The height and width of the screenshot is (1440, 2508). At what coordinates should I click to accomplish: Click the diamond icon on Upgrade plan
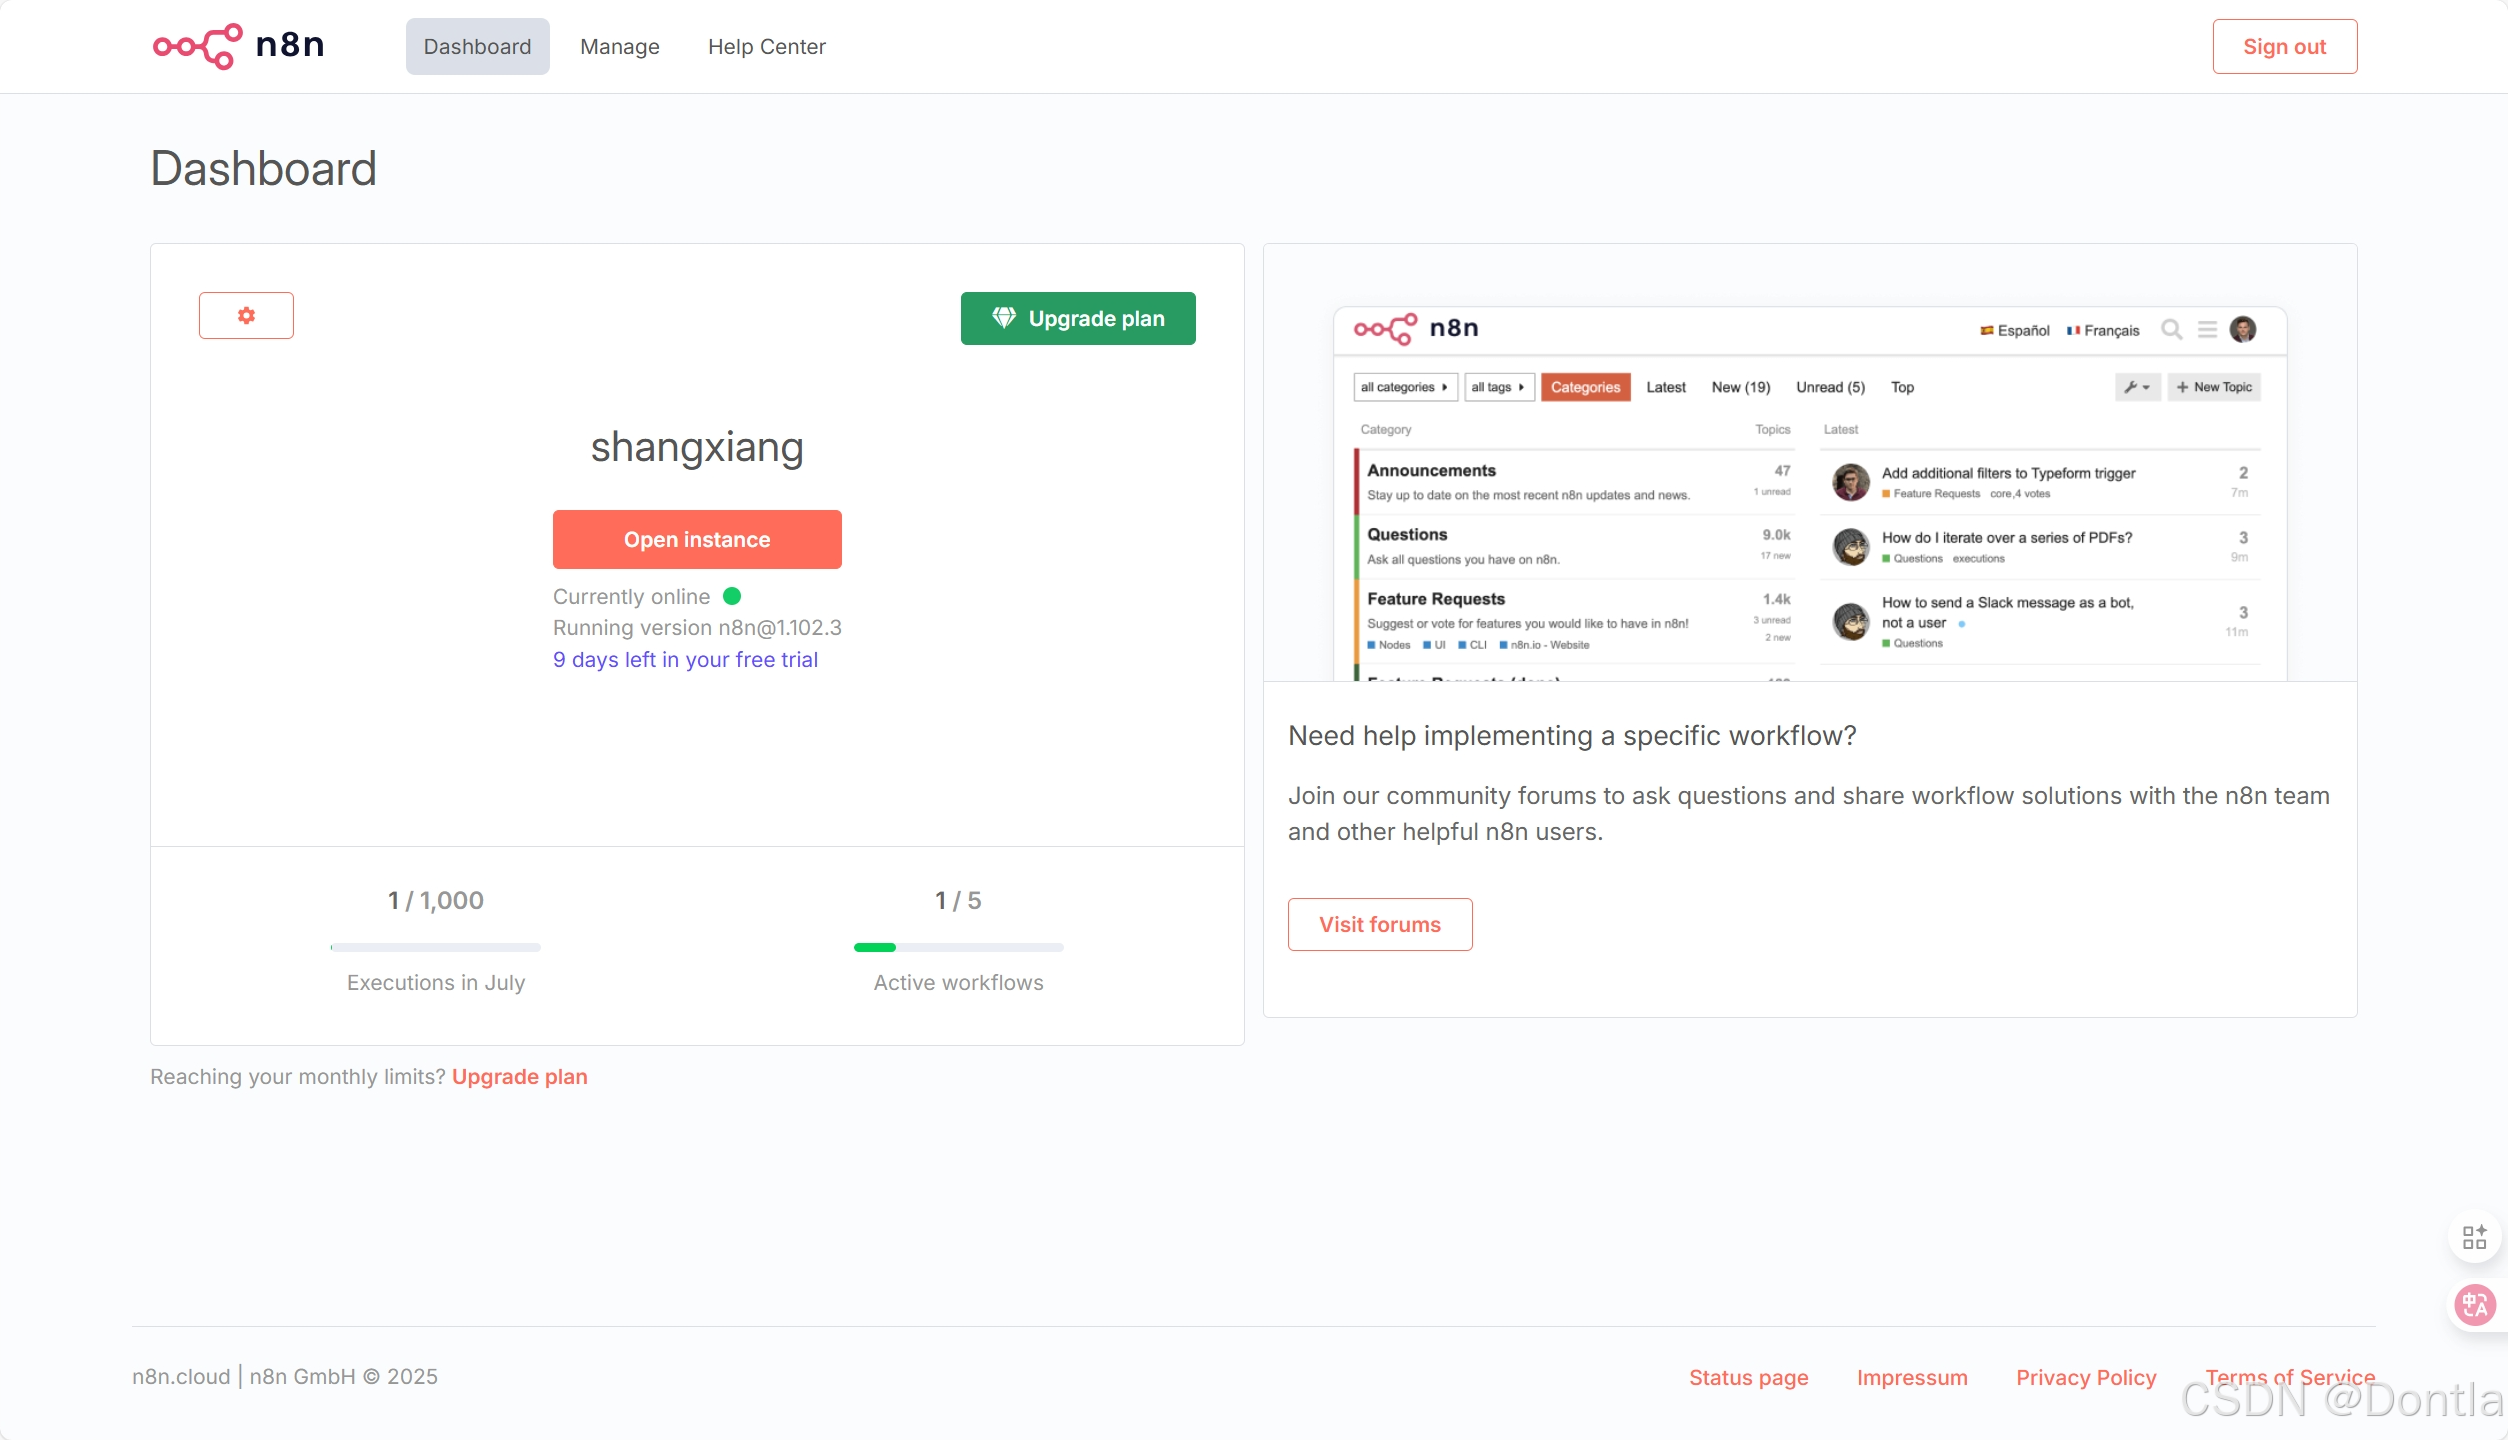tap(1004, 318)
